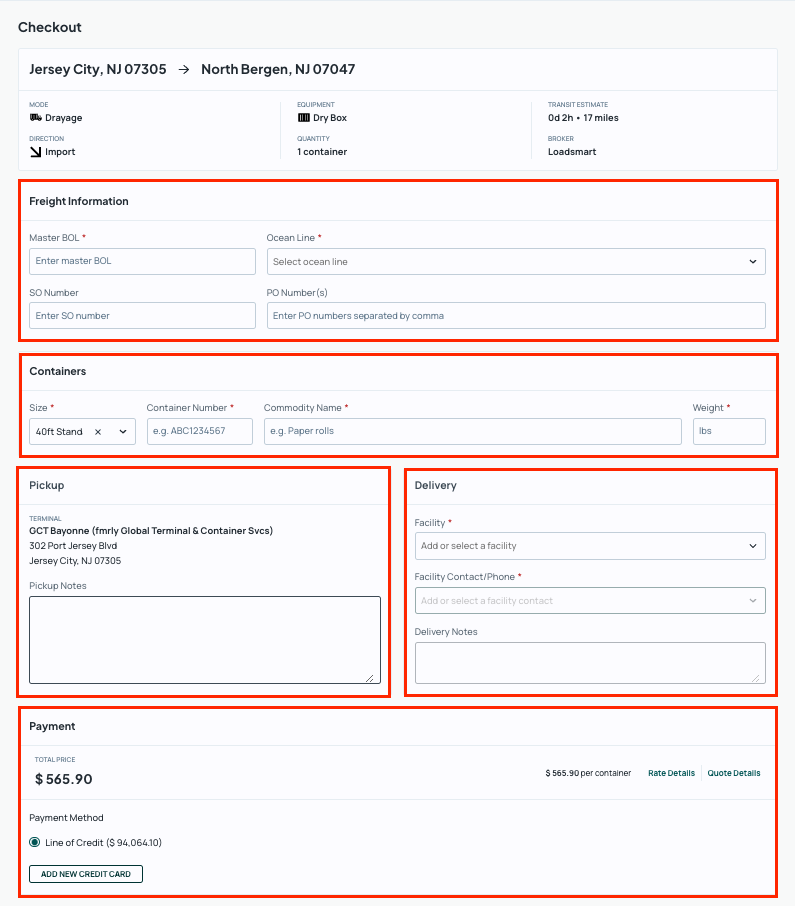Open the Facility dropdown

[x=590, y=546]
